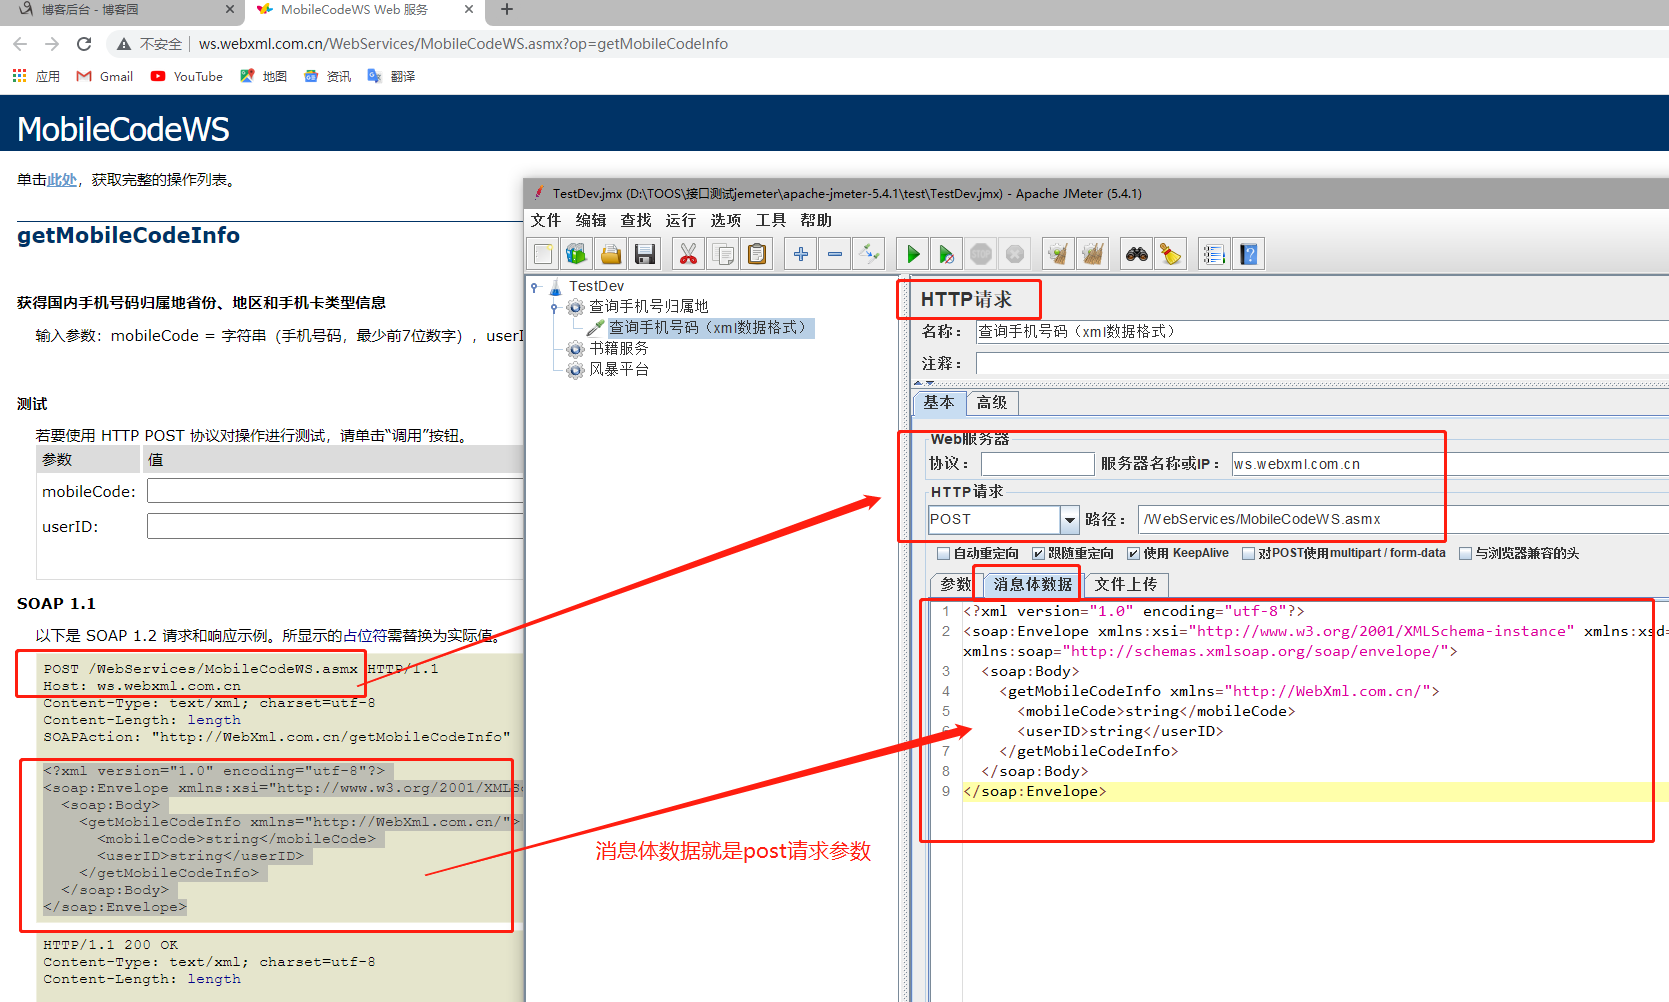The image size is (1669, 1002).
Task: Open the 文件上传 tab
Action: pyautogui.click(x=1125, y=585)
